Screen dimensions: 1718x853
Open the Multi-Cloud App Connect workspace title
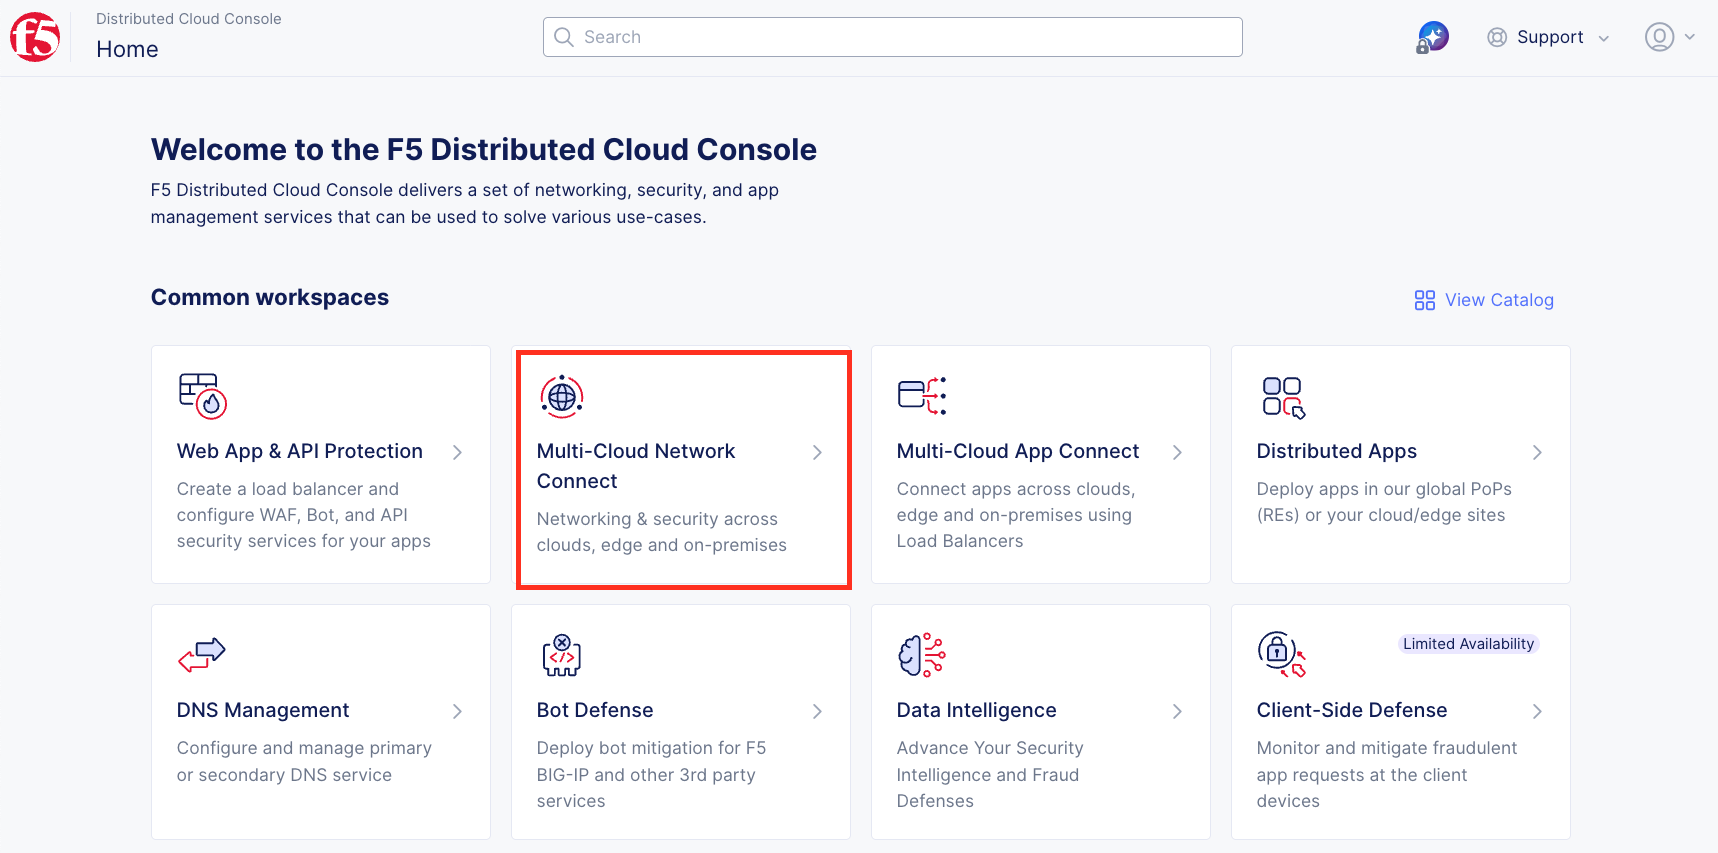[x=1018, y=451]
